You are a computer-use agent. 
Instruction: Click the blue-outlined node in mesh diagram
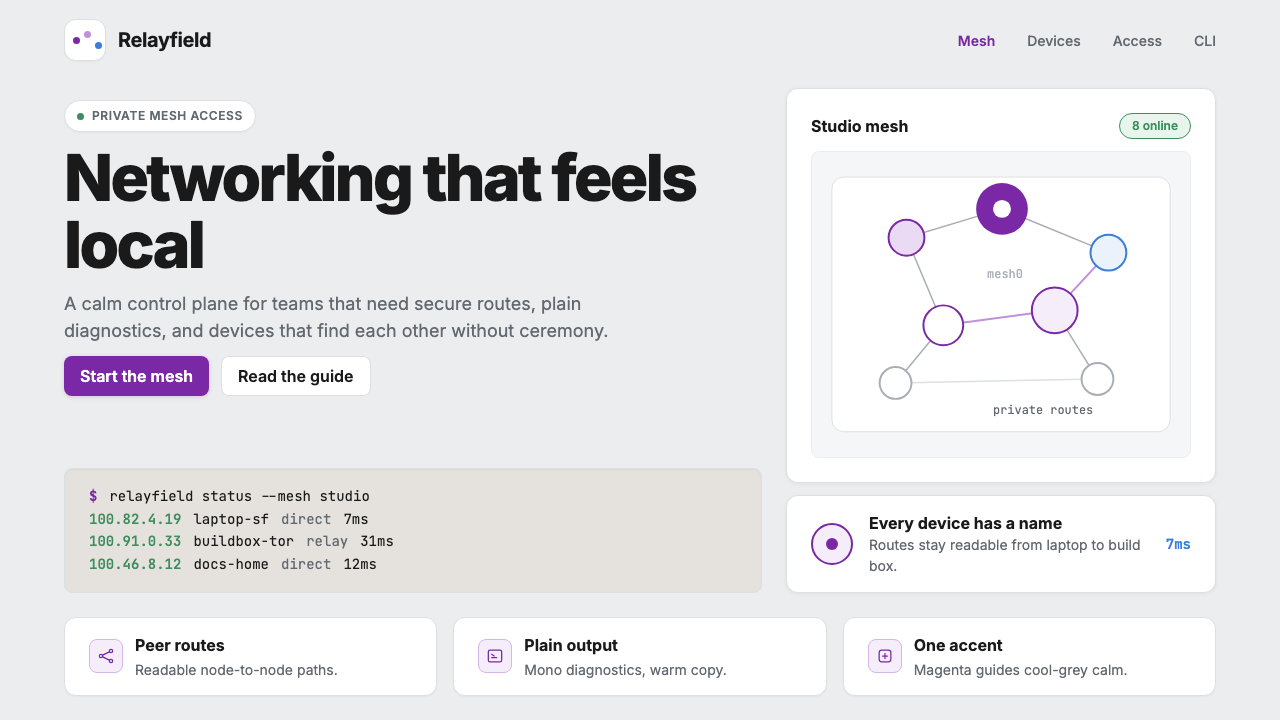pos(1108,253)
